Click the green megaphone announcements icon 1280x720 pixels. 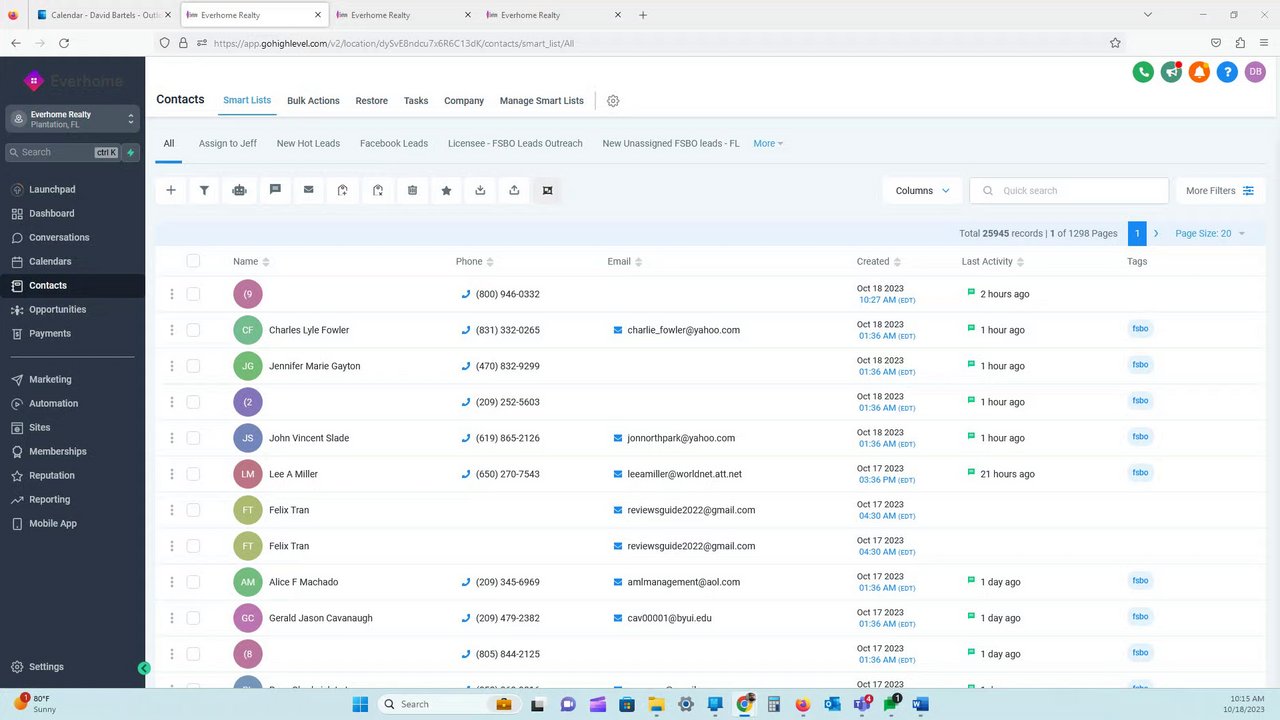click(1171, 72)
